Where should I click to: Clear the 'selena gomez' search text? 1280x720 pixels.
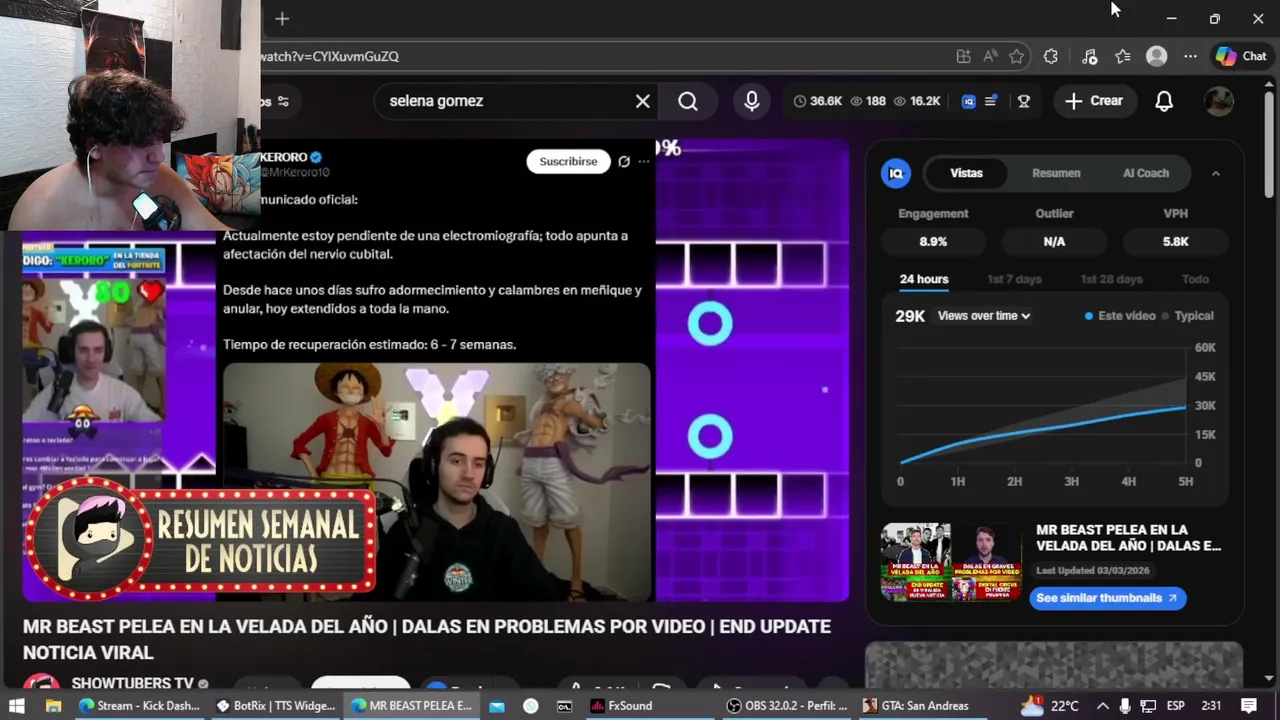[x=643, y=101]
